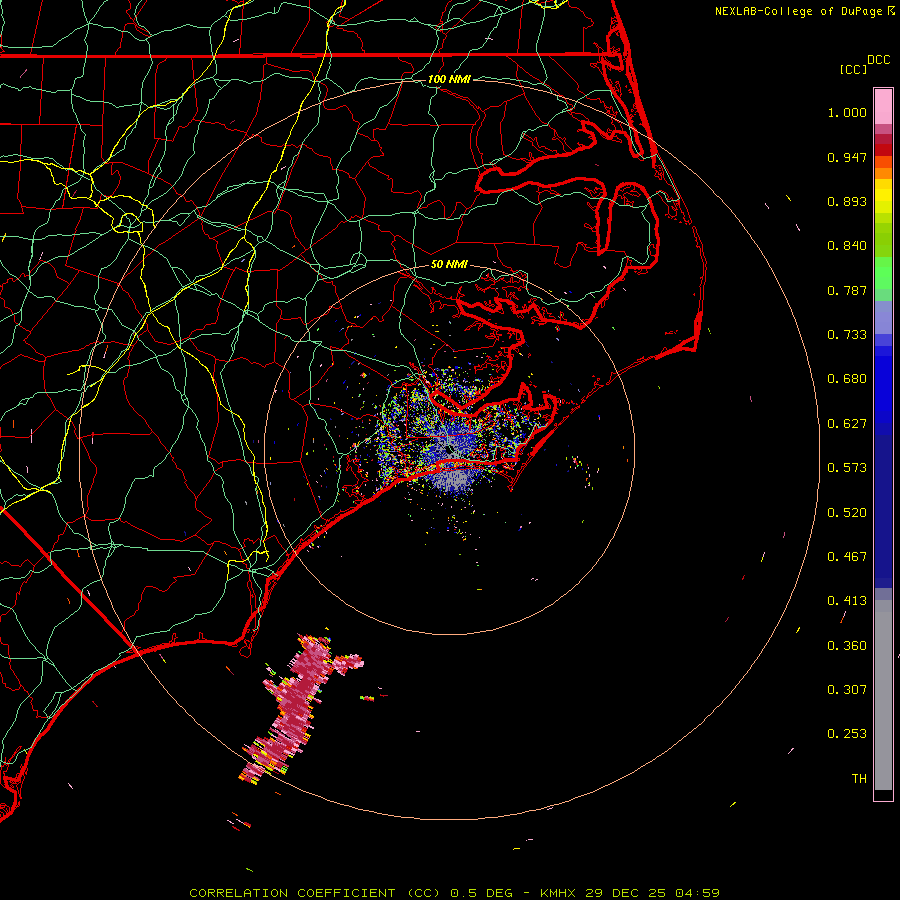Select the 0.627 scale value
The width and height of the screenshot is (900, 900).
pos(847,424)
